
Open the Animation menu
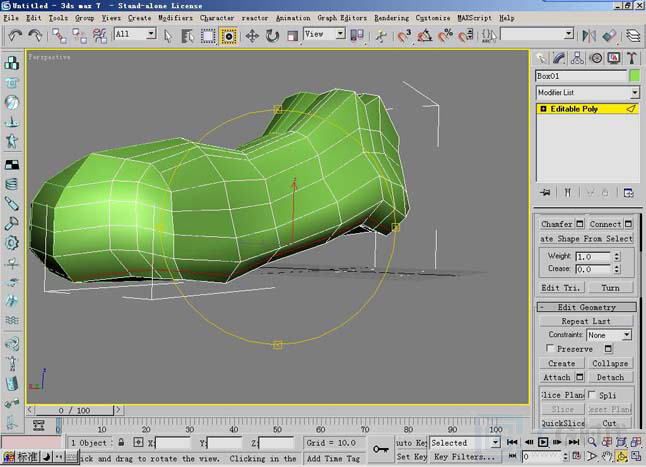pyautogui.click(x=293, y=18)
